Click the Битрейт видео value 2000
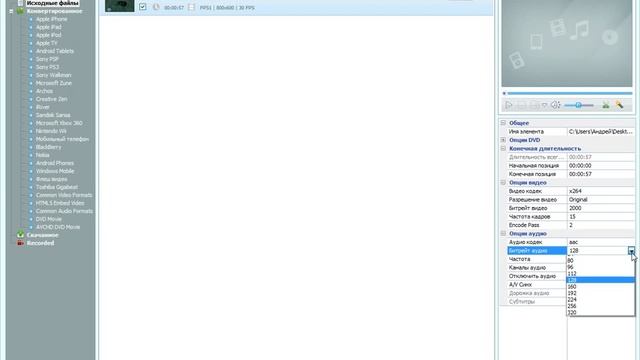This screenshot has width=640, height=360. pyautogui.click(x=601, y=208)
